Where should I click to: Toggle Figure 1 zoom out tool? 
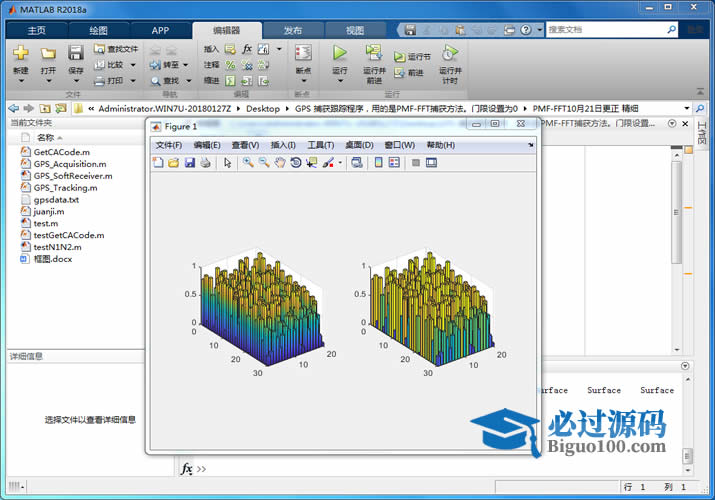(x=264, y=162)
